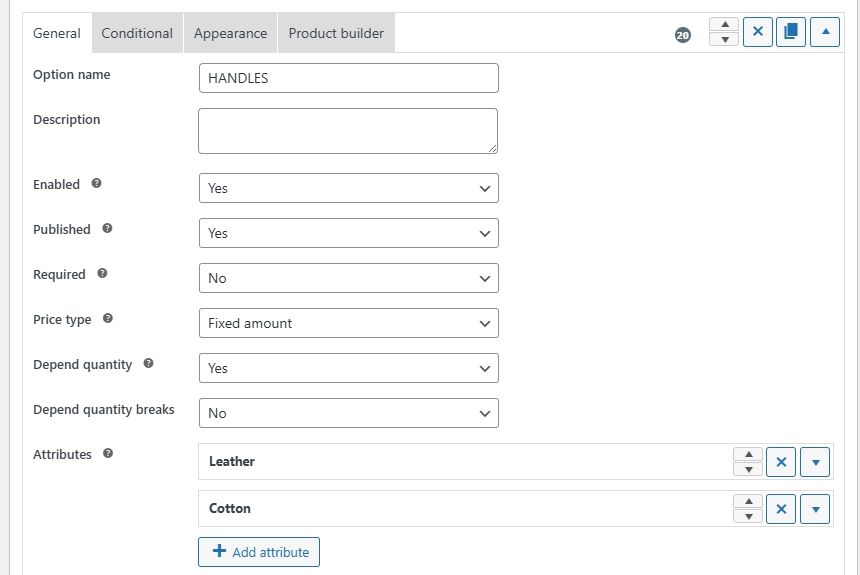Image resolution: width=860 pixels, height=575 pixels.
Task: Switch to the Conditional tab
Action: pyautogui.click(x=137, y=33)
